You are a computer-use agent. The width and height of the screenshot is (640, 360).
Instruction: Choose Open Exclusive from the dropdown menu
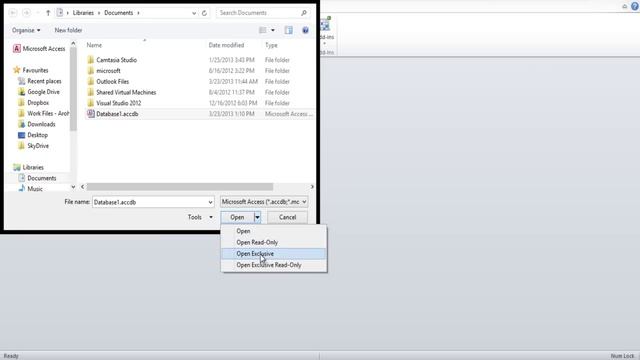click(273, 253)
